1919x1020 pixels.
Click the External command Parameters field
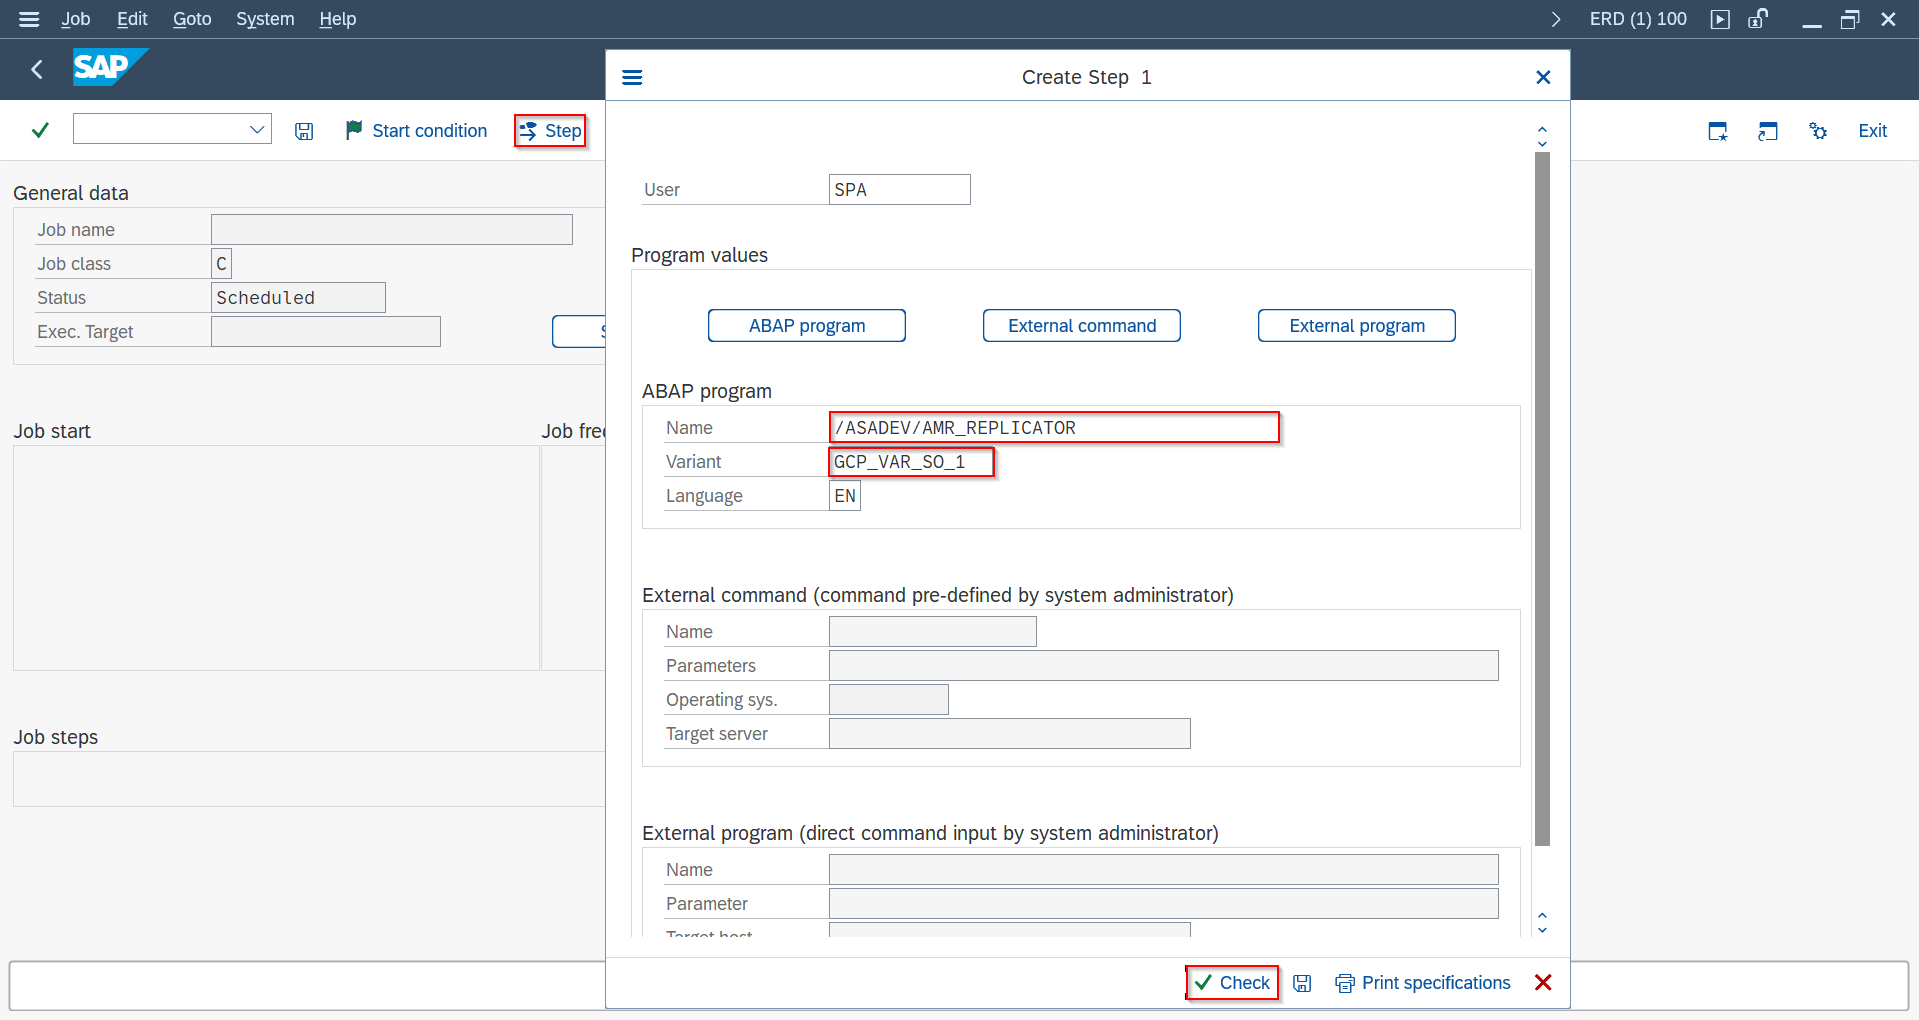1163,666
